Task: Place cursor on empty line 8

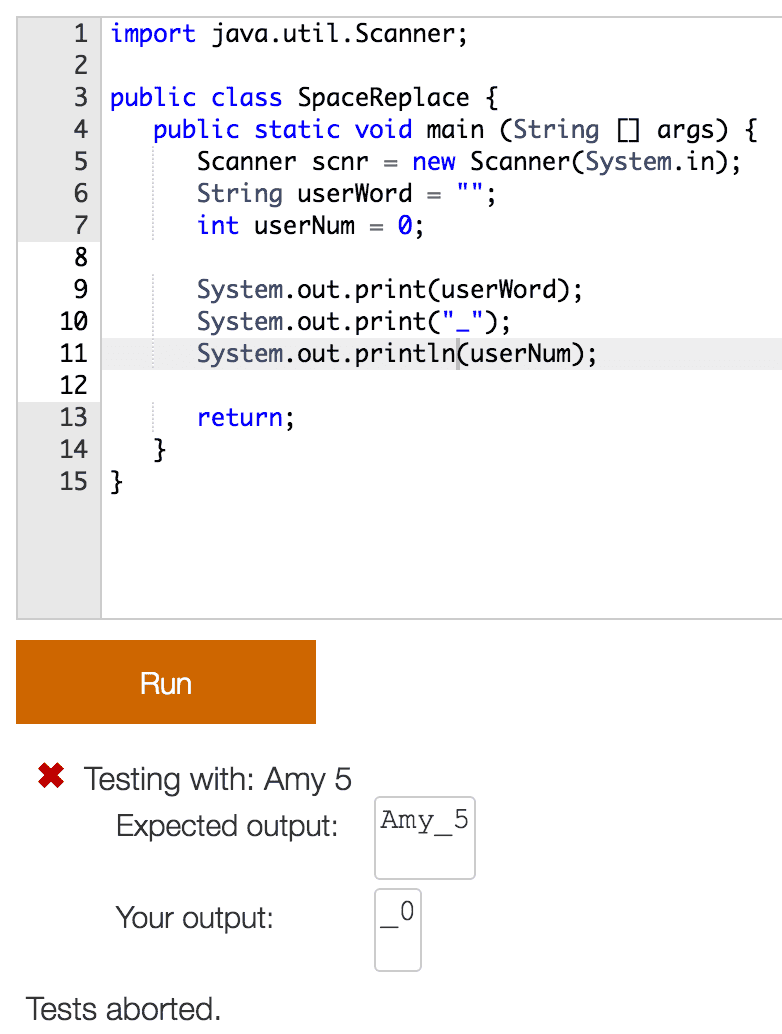Action: click(x=400, y=258)
